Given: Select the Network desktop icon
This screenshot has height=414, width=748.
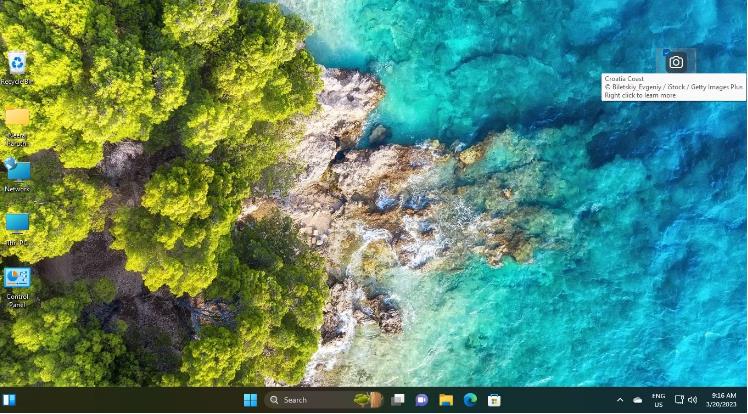Looking at the screenshot, I should coord(17,170).
